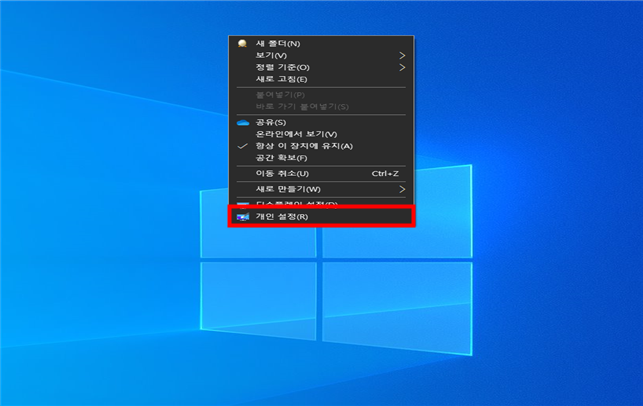Open 새로 만들기(W) entry
This screenshot has width=643, height=406.
pyautogui.click(x=321, y=189)
